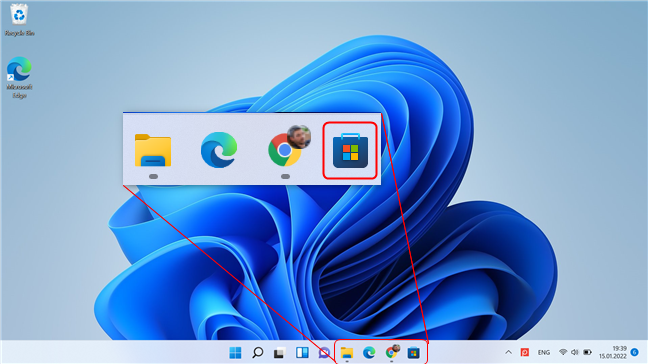Open calendar via clock 19:39
648x364 pixels.
tap(613, 352)
